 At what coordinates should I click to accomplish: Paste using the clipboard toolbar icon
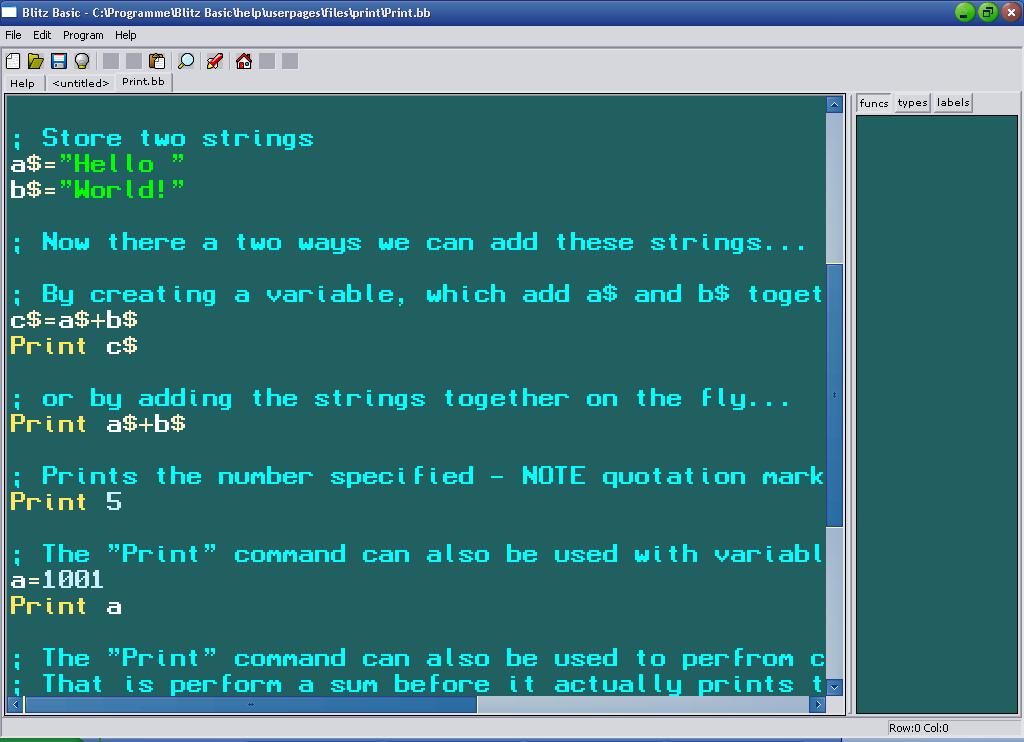[157, 61]
